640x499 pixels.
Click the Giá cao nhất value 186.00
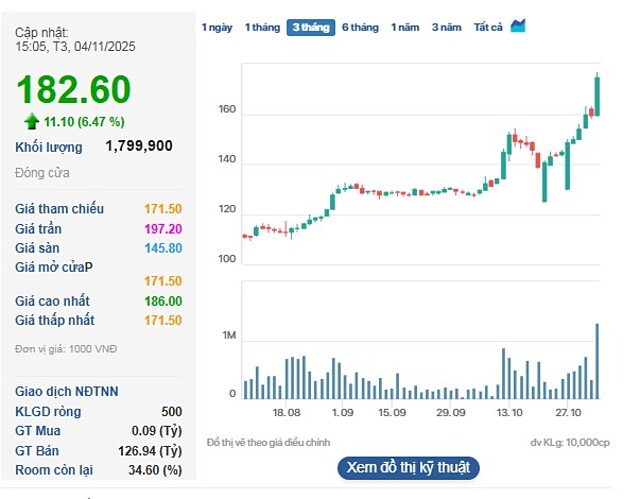(x=162, y=301)
